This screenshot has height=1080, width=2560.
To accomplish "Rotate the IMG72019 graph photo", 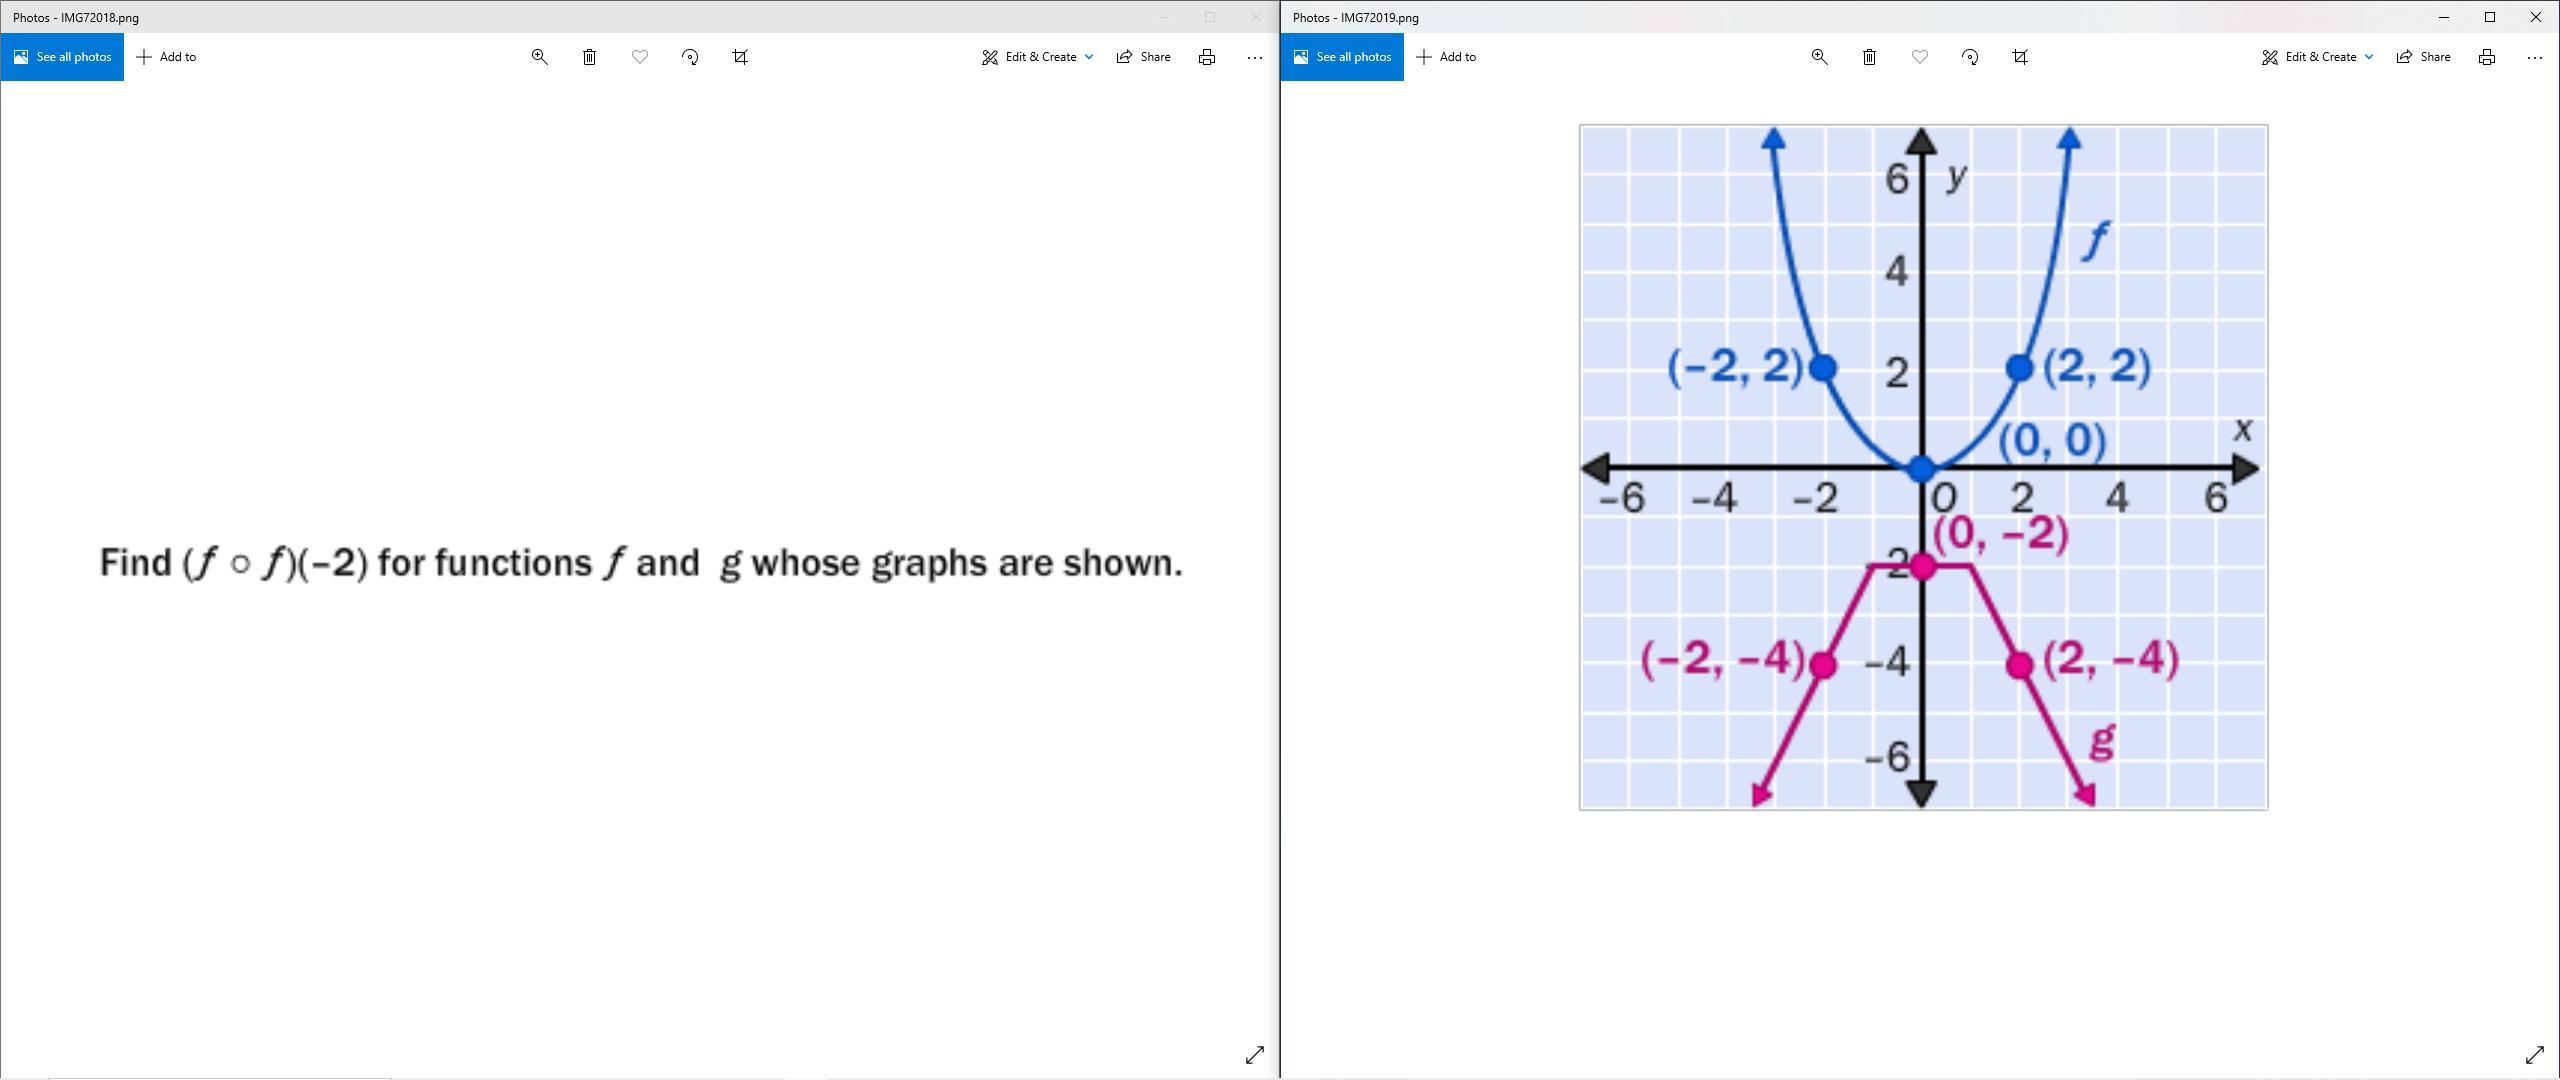I will pos(1970,57).
